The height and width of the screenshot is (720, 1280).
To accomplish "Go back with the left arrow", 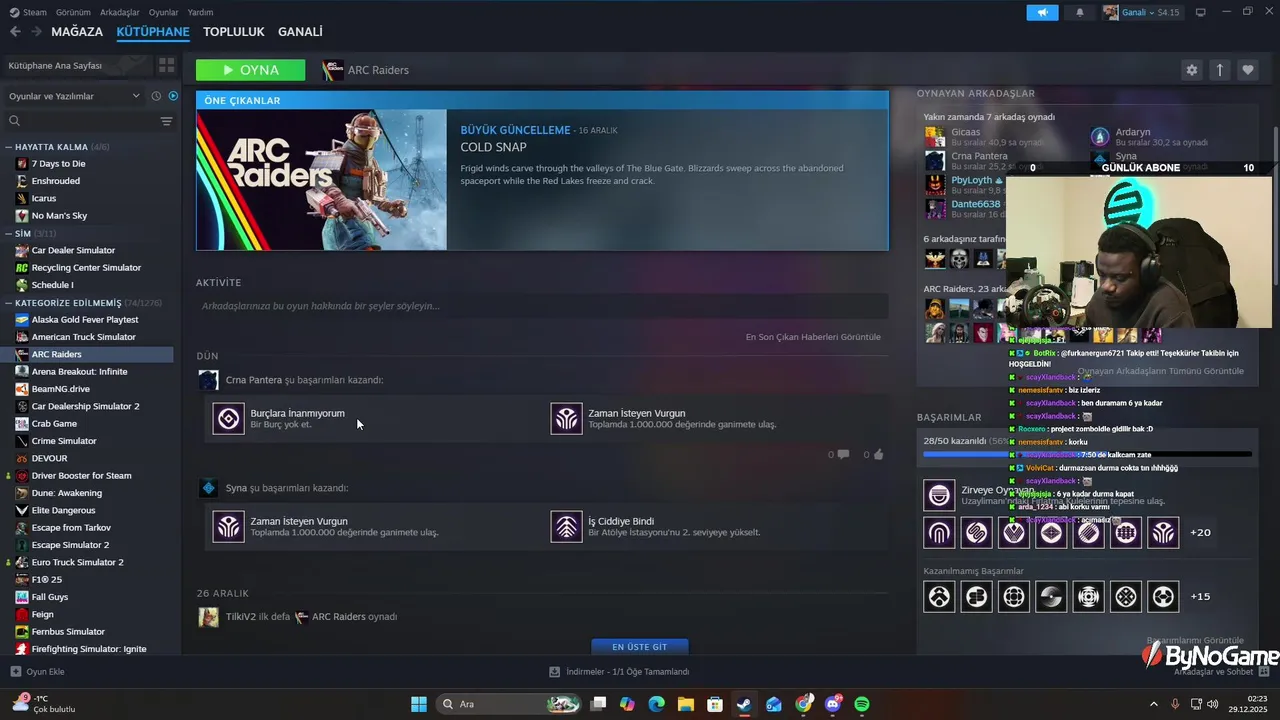I will [15, 32].
